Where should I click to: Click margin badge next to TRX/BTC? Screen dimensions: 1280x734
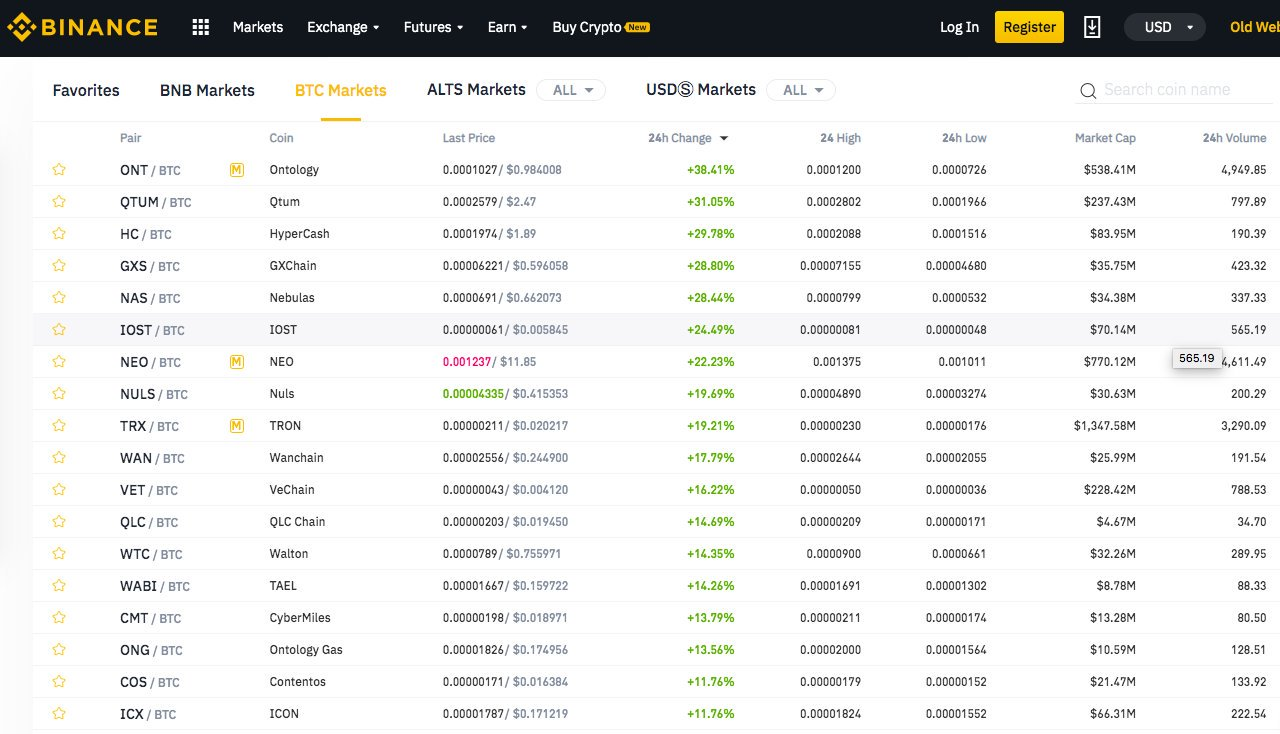pos(237,426)
